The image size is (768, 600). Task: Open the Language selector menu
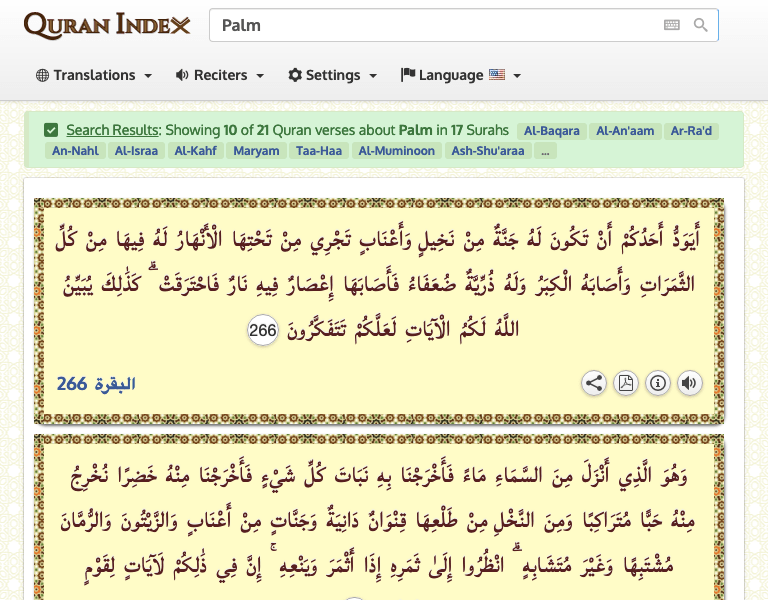point(460,75)
